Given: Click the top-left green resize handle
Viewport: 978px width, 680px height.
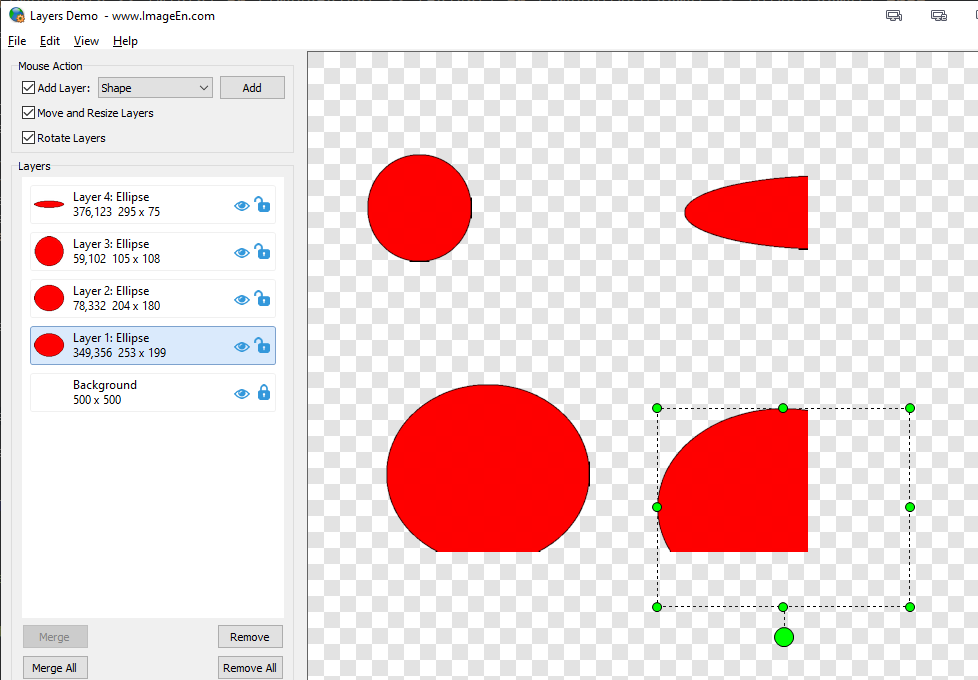Looking at the screenshot, I should coord(657,408).
